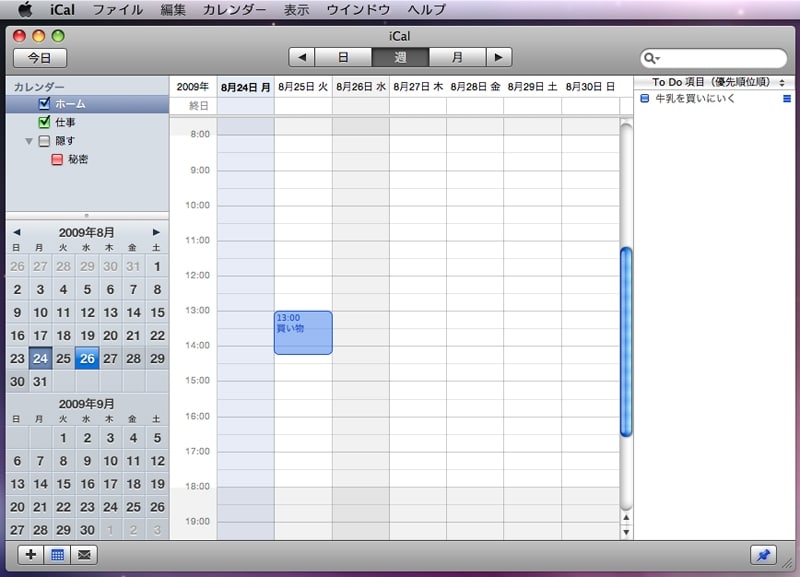Open search field options dropdown arrow

658,58
